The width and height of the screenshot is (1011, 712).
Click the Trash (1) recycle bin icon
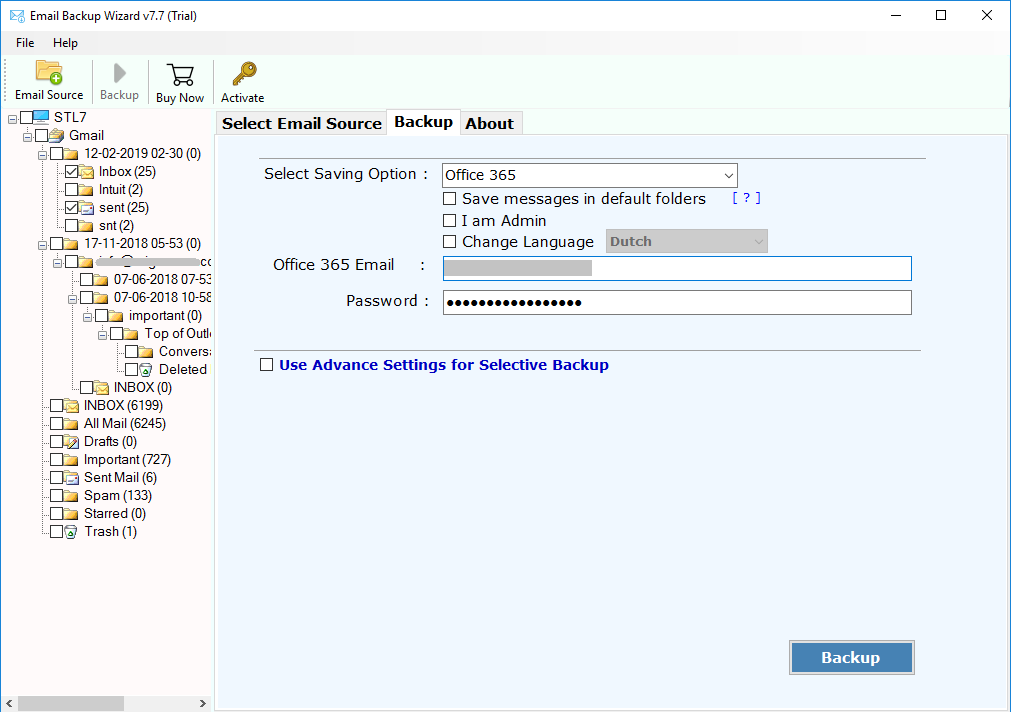pyautogui.click(x=71, y=532)
